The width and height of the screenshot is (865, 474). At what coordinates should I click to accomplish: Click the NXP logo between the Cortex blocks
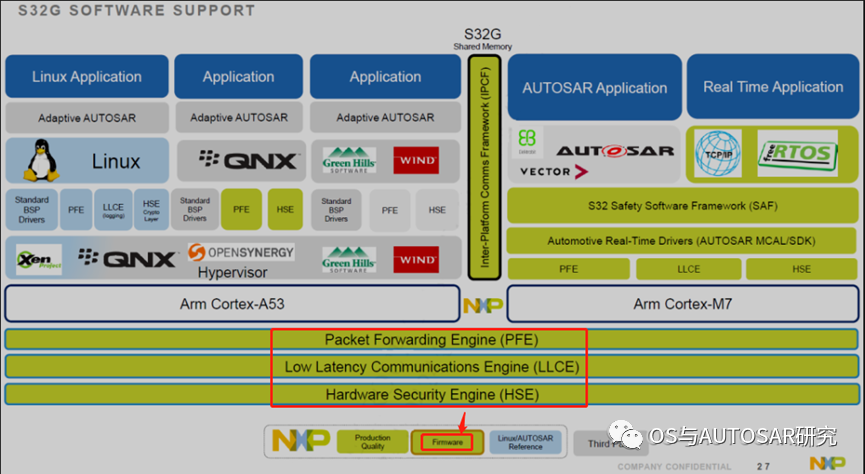pos(483,305)
